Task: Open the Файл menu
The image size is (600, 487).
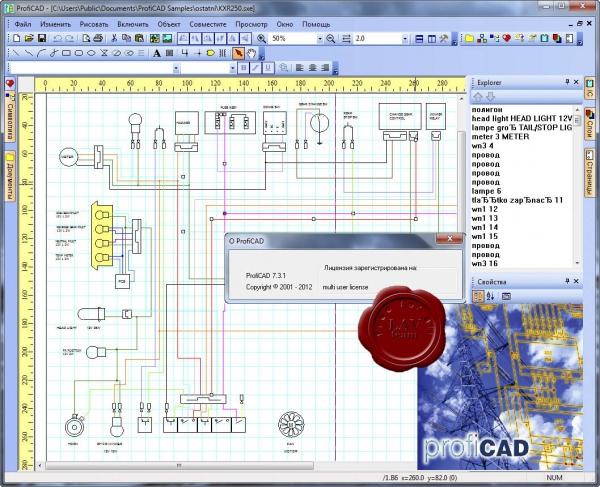Action: coord(23,24)
